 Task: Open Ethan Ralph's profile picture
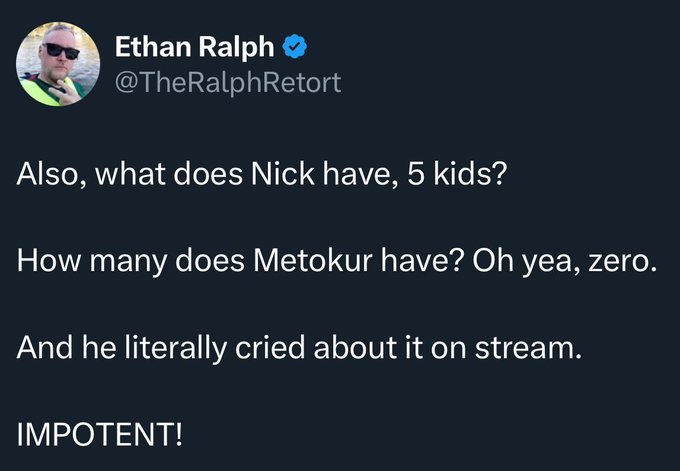[58, 63]
